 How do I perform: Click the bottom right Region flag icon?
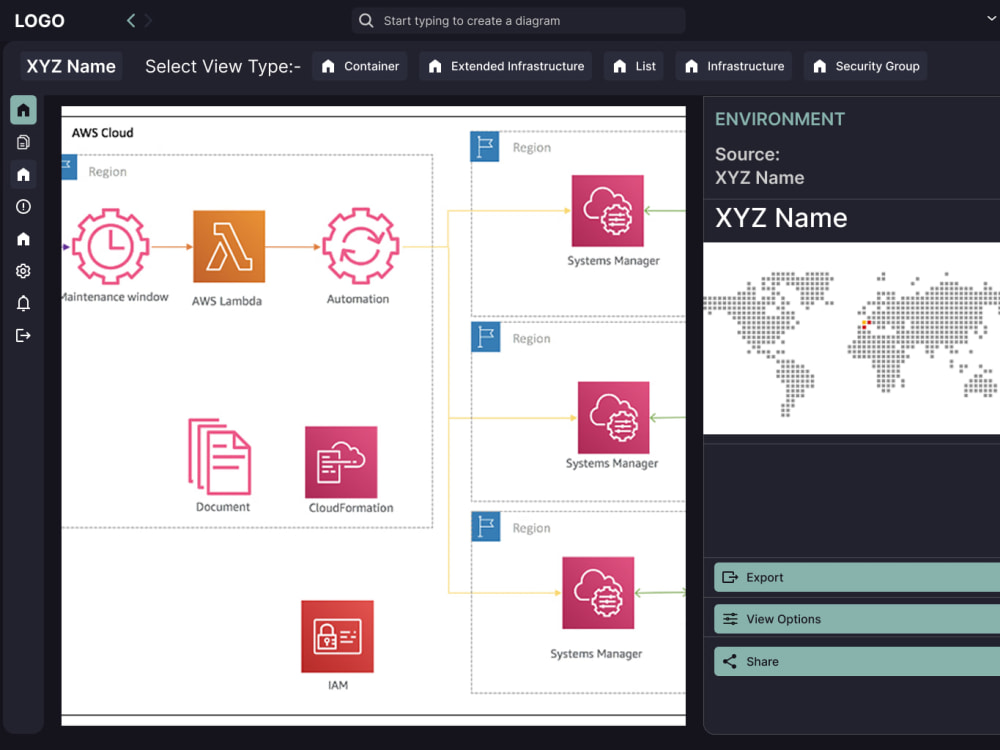click(486, 527)
